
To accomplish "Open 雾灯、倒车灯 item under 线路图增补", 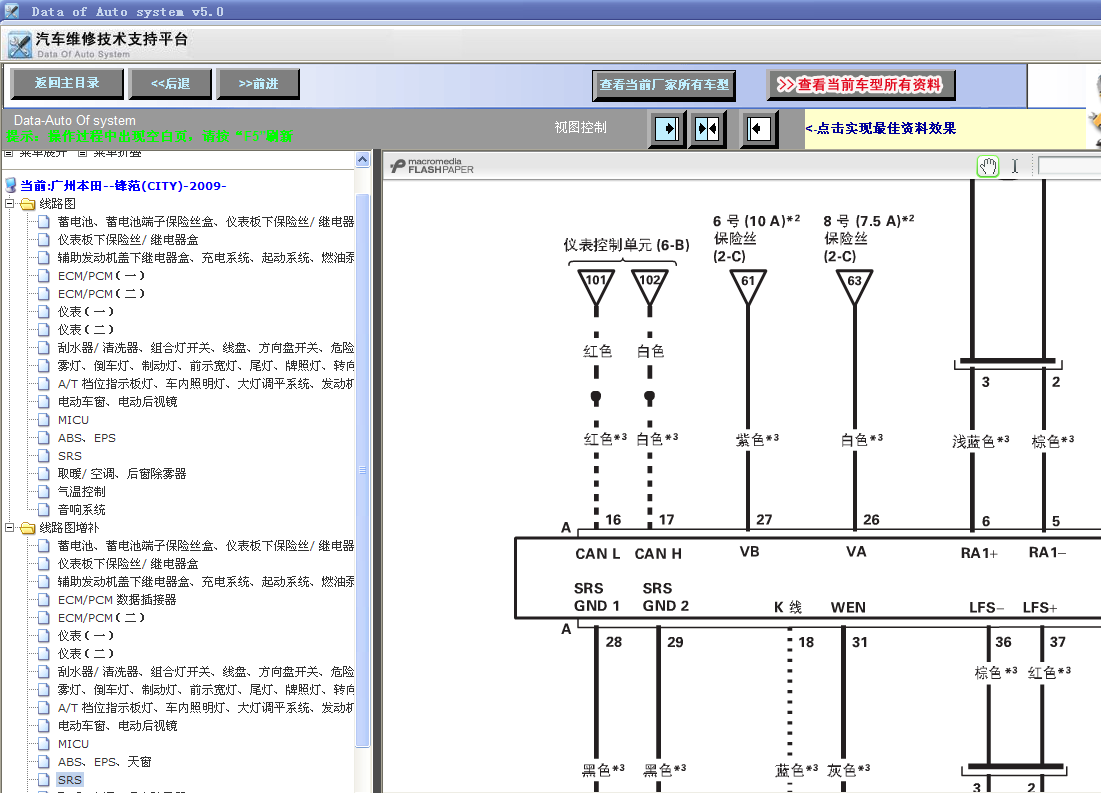I will coord(206,690).
